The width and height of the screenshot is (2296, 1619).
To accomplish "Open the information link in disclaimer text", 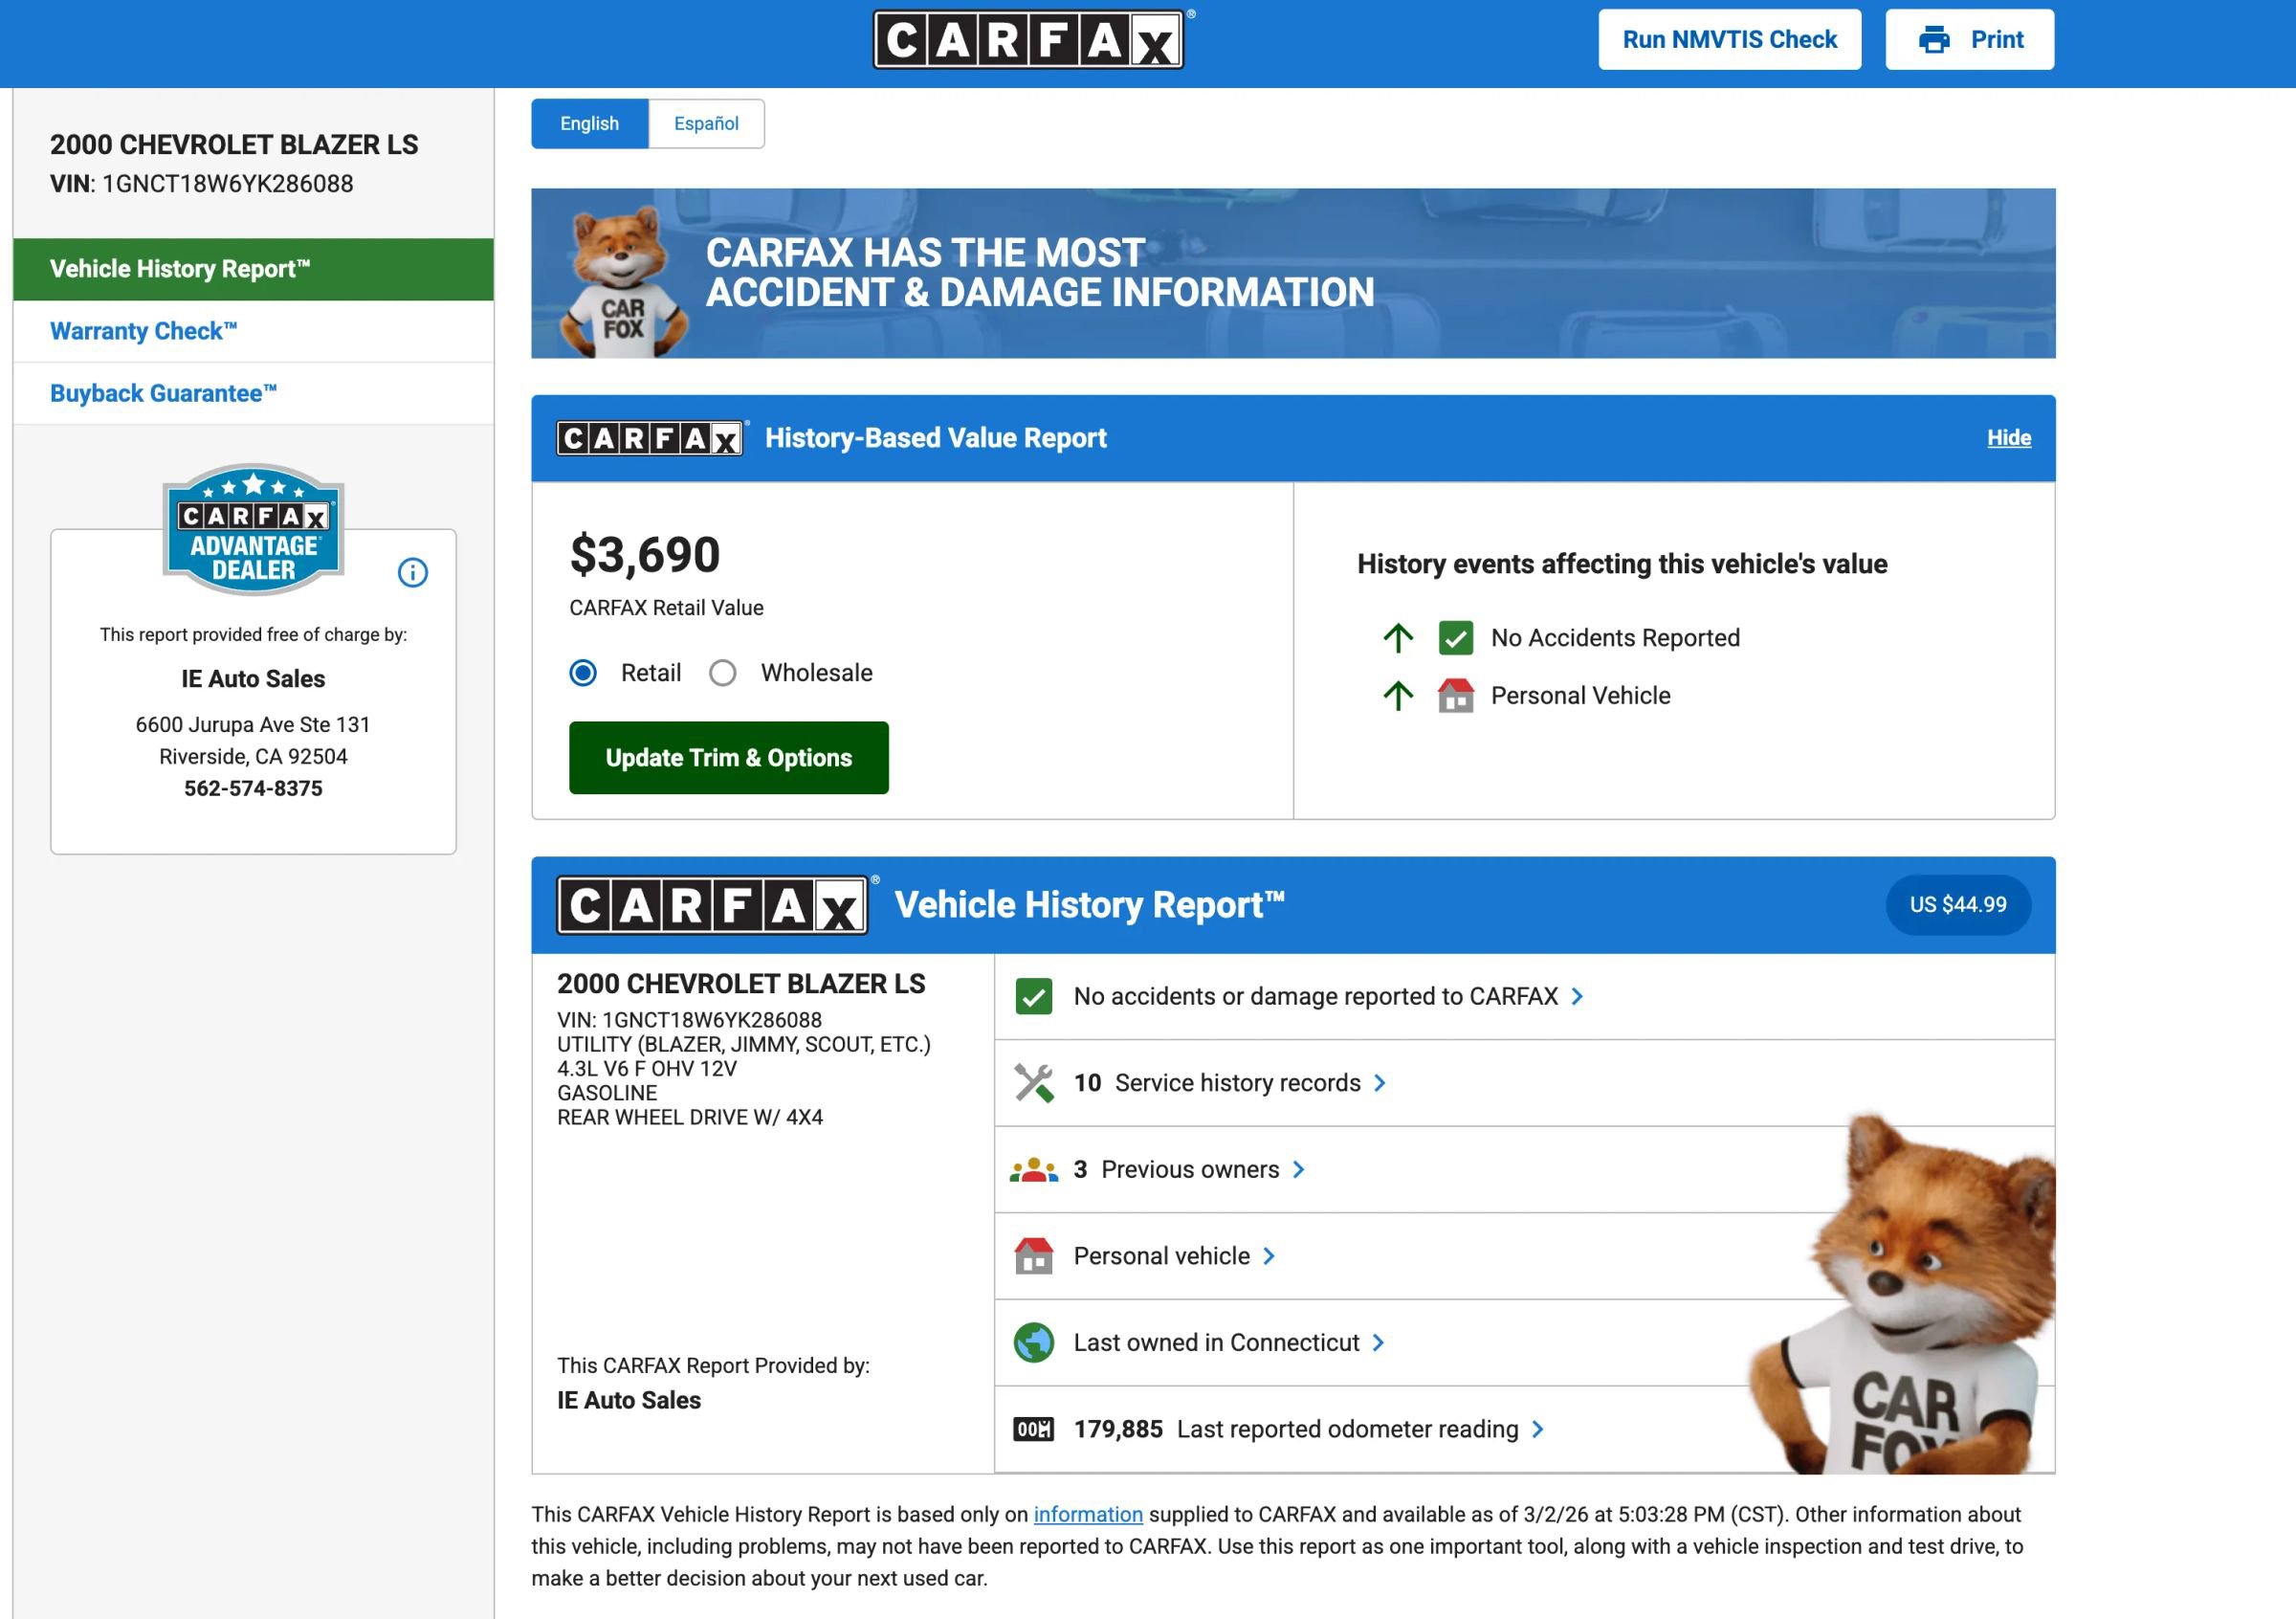I will pos(1087,1514).
